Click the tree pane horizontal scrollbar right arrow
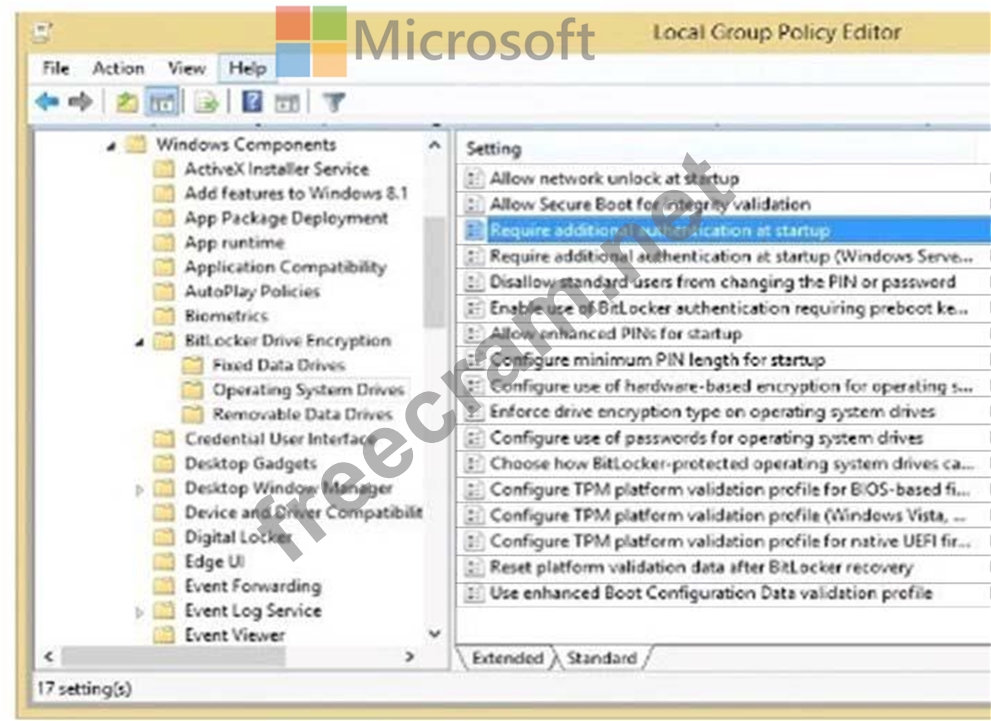Image resolution: width=991 pixels, height=721 pixels. (410, 657)
